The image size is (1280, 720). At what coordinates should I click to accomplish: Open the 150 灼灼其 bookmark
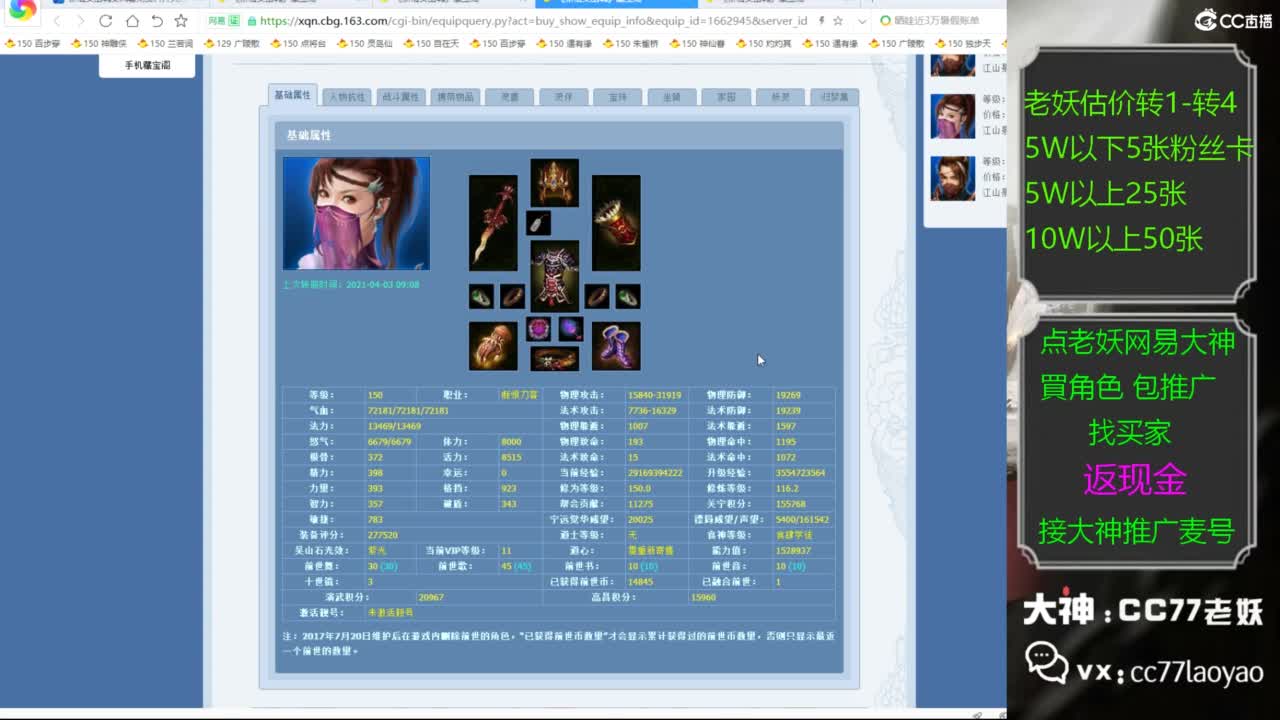(763, 43)
